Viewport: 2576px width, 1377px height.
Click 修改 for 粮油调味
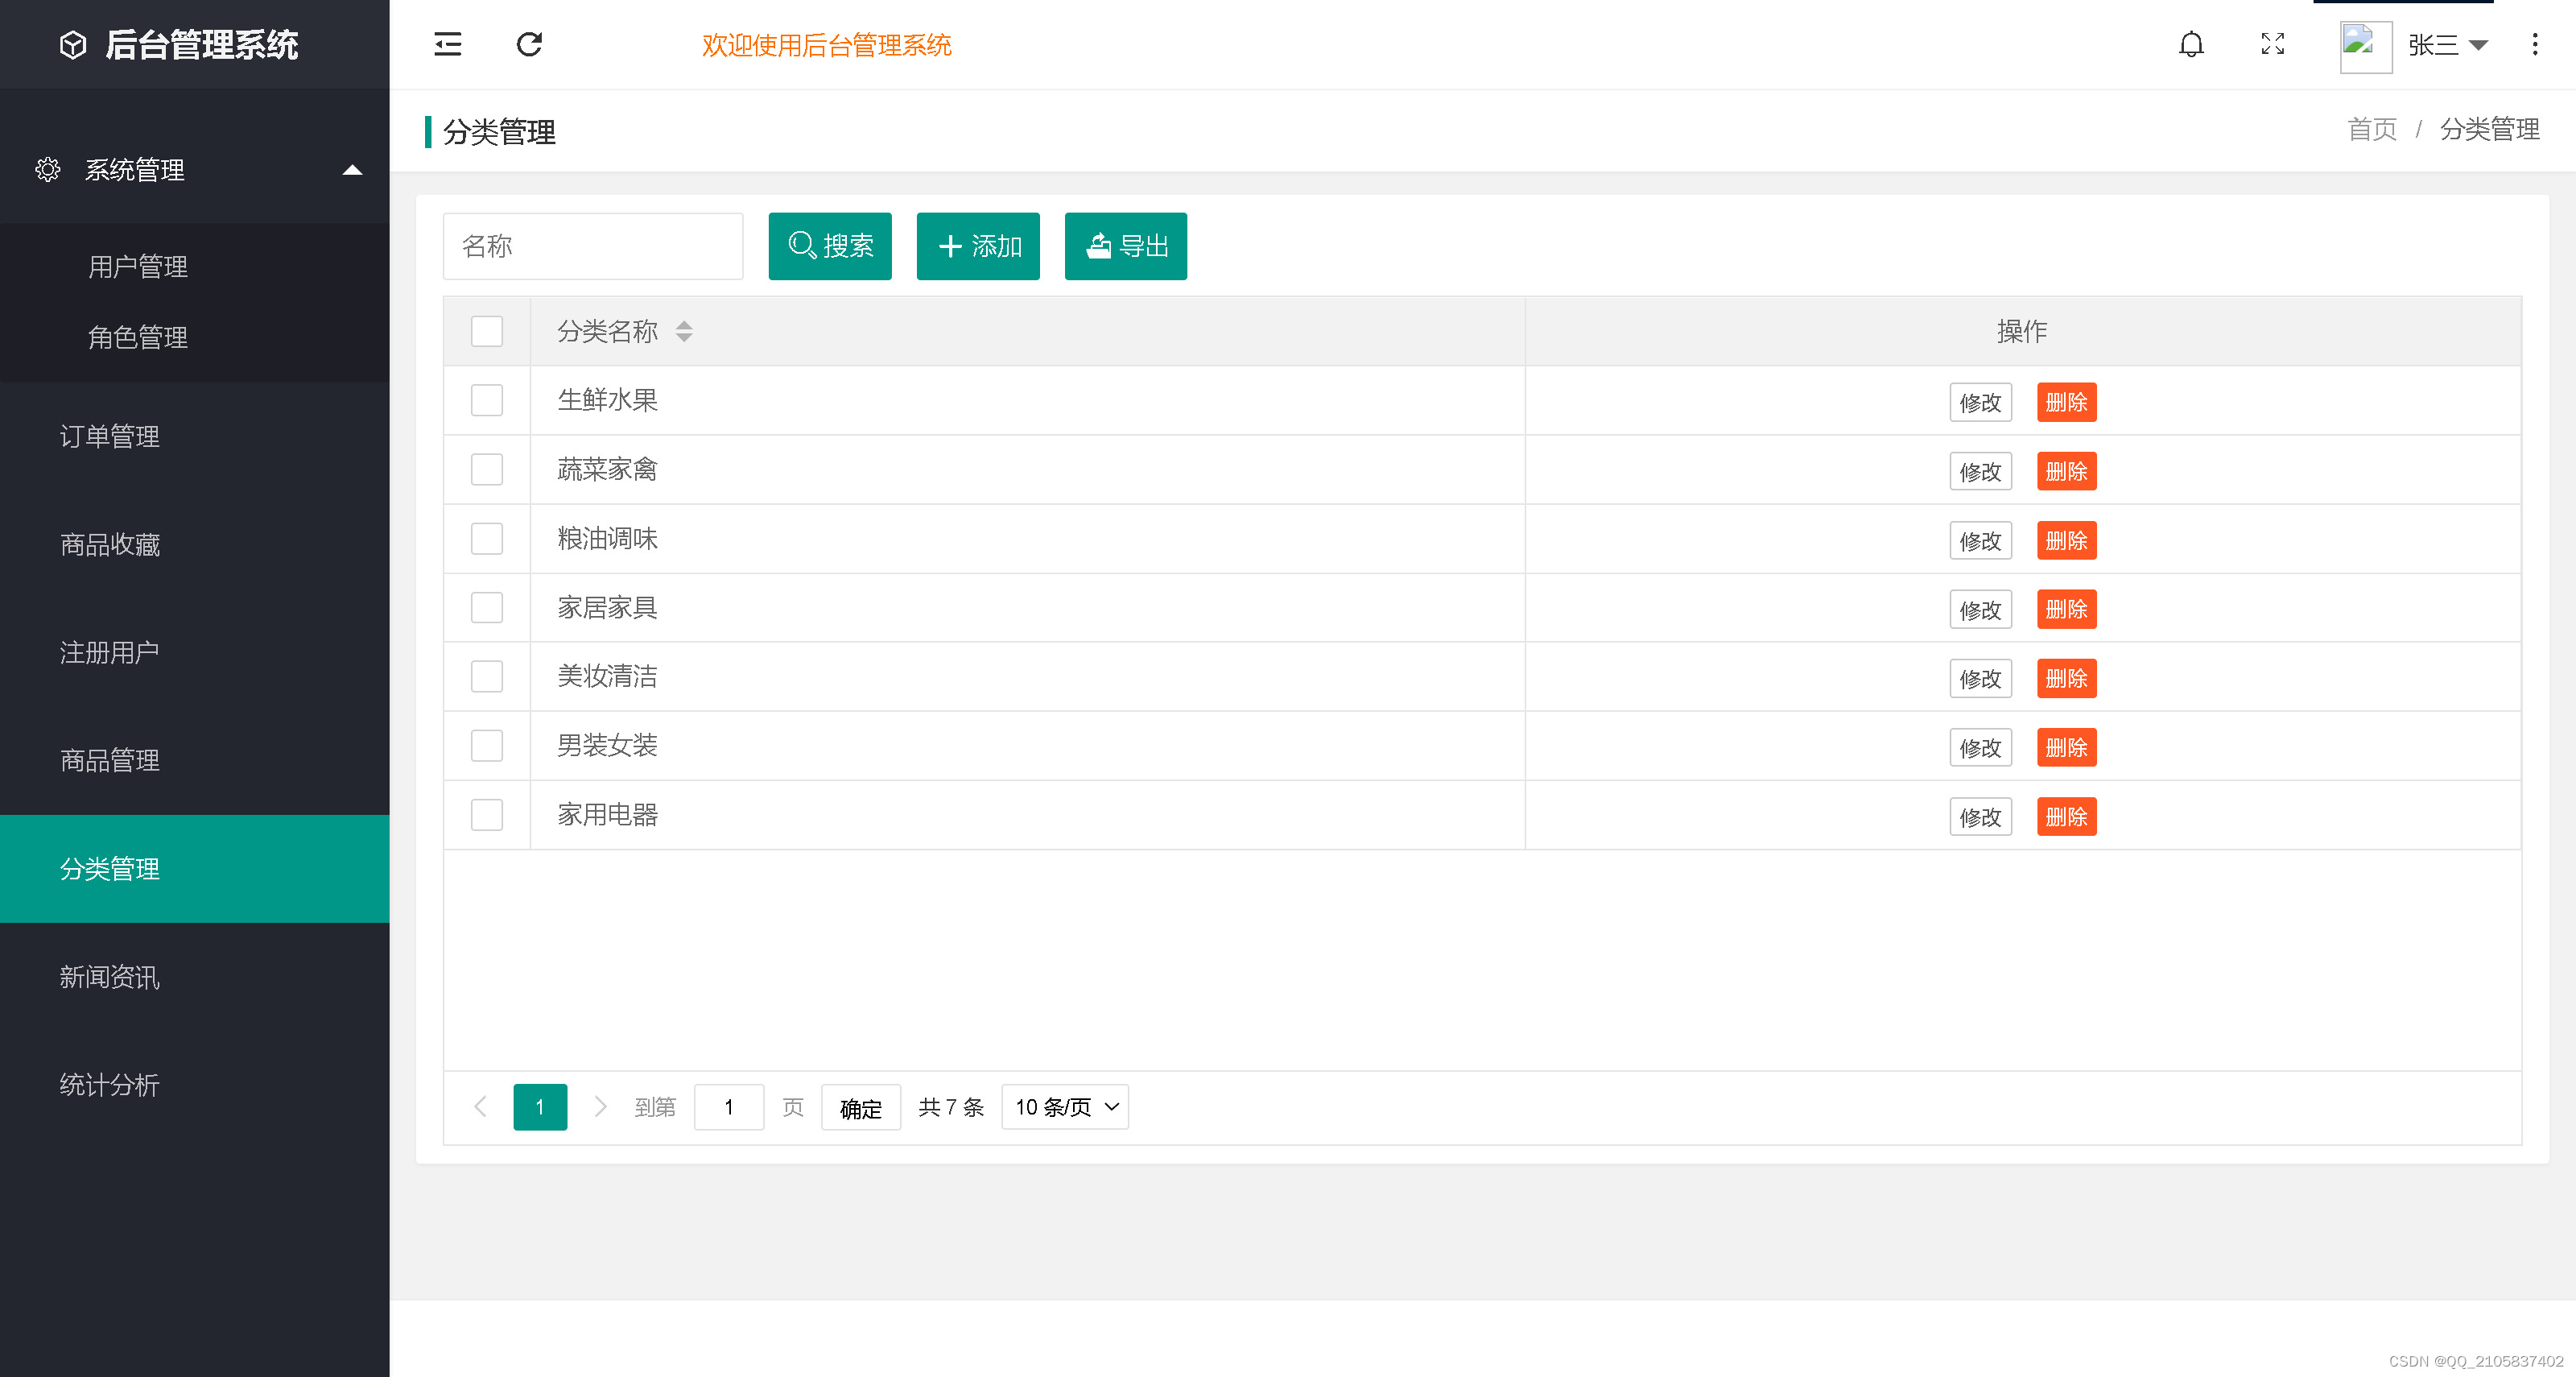[x=1981, y=540]
